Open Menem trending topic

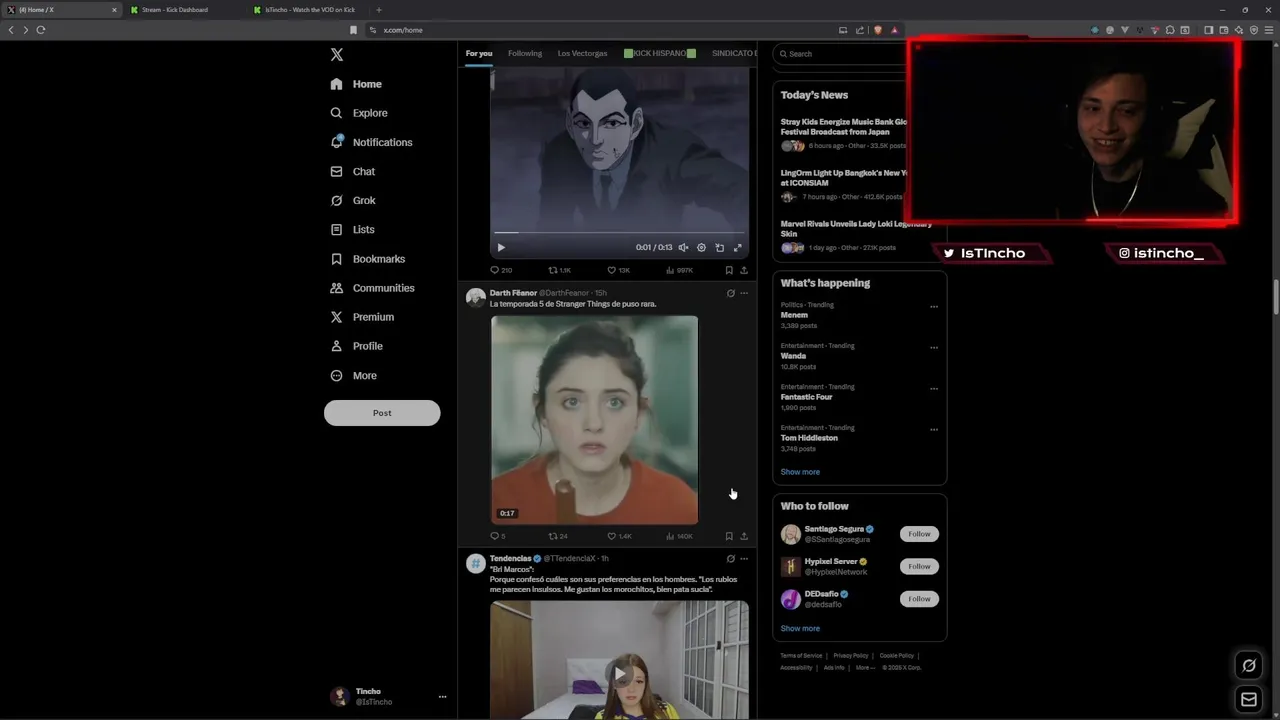pos(794,315)
